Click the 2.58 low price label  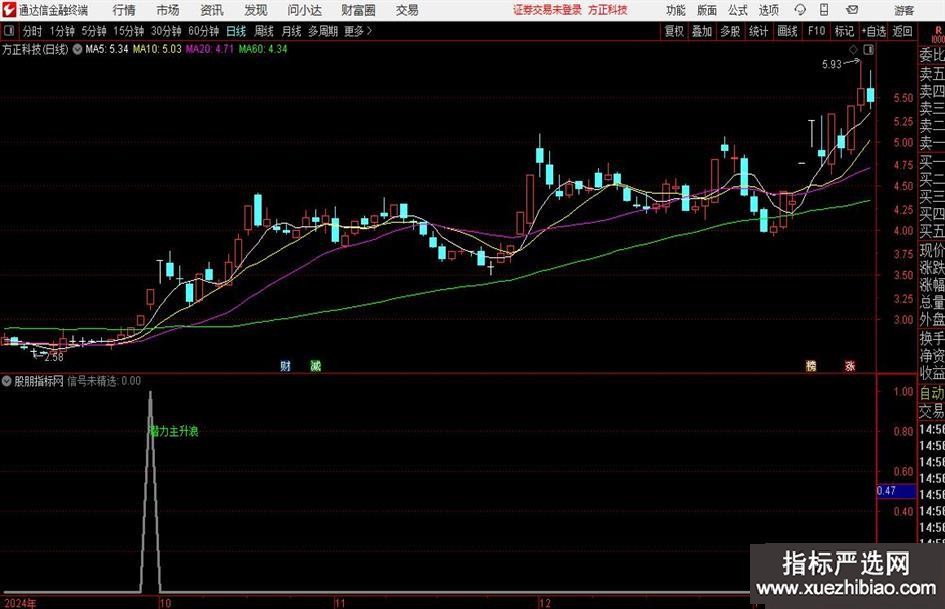(54, 357)
